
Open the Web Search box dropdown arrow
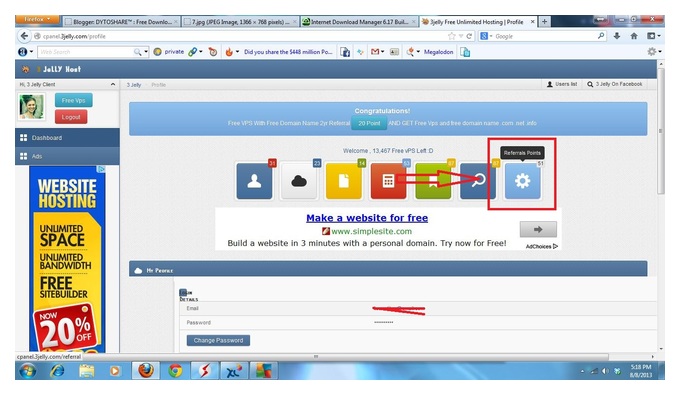pos(146,52)
